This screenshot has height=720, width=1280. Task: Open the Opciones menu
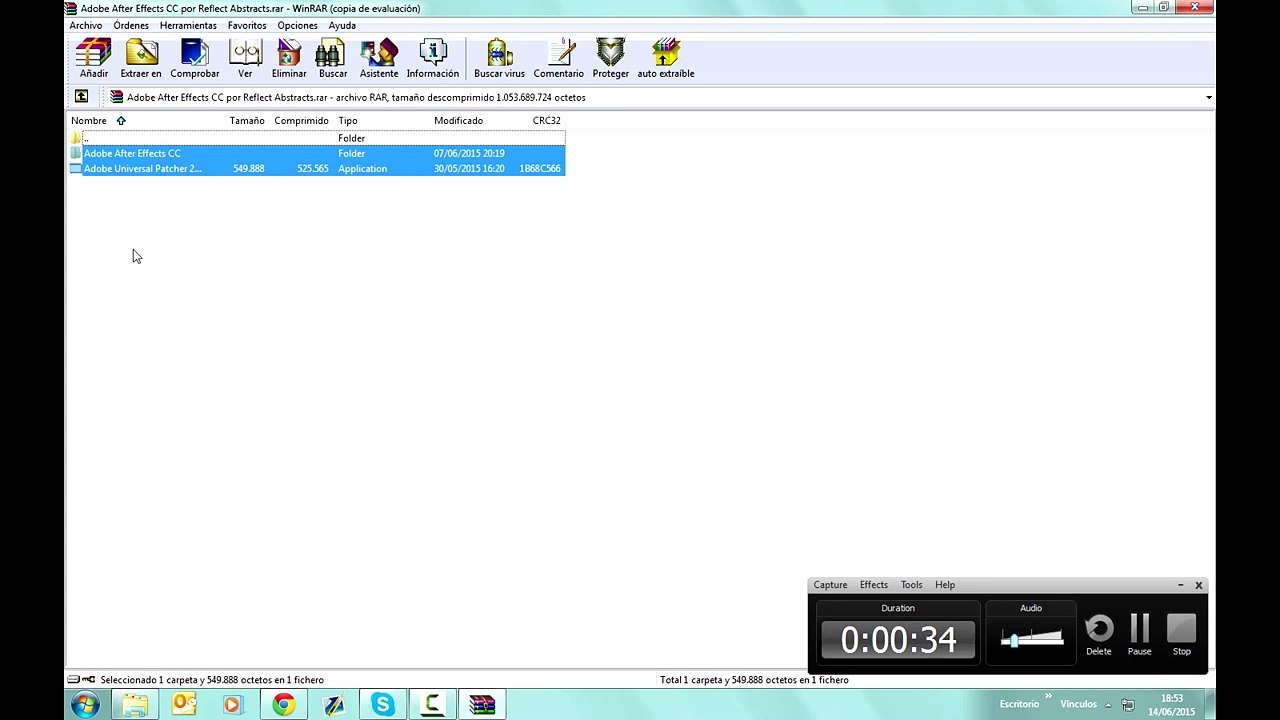coord(297,25)
